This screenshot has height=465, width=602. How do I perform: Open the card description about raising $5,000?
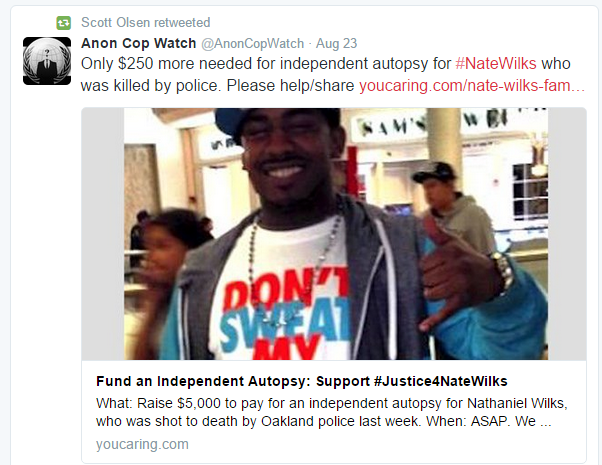tap(332, 412)
